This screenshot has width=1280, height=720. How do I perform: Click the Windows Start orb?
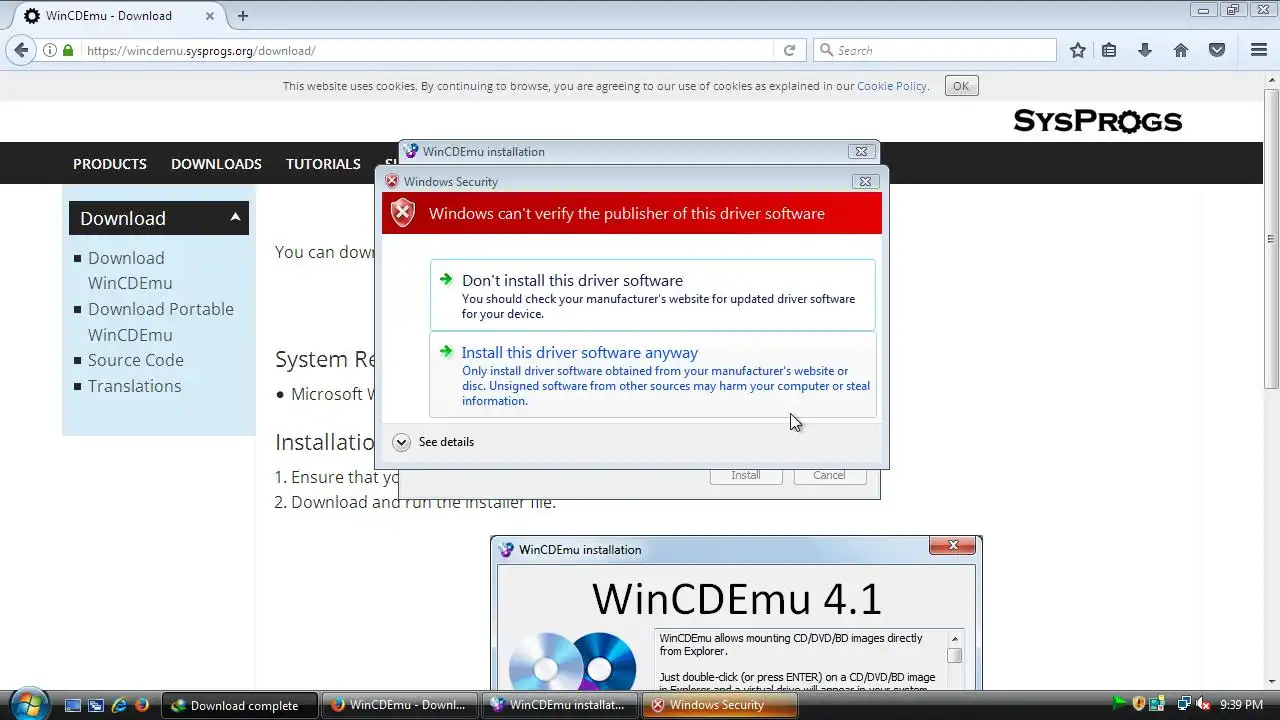point(28,704)
